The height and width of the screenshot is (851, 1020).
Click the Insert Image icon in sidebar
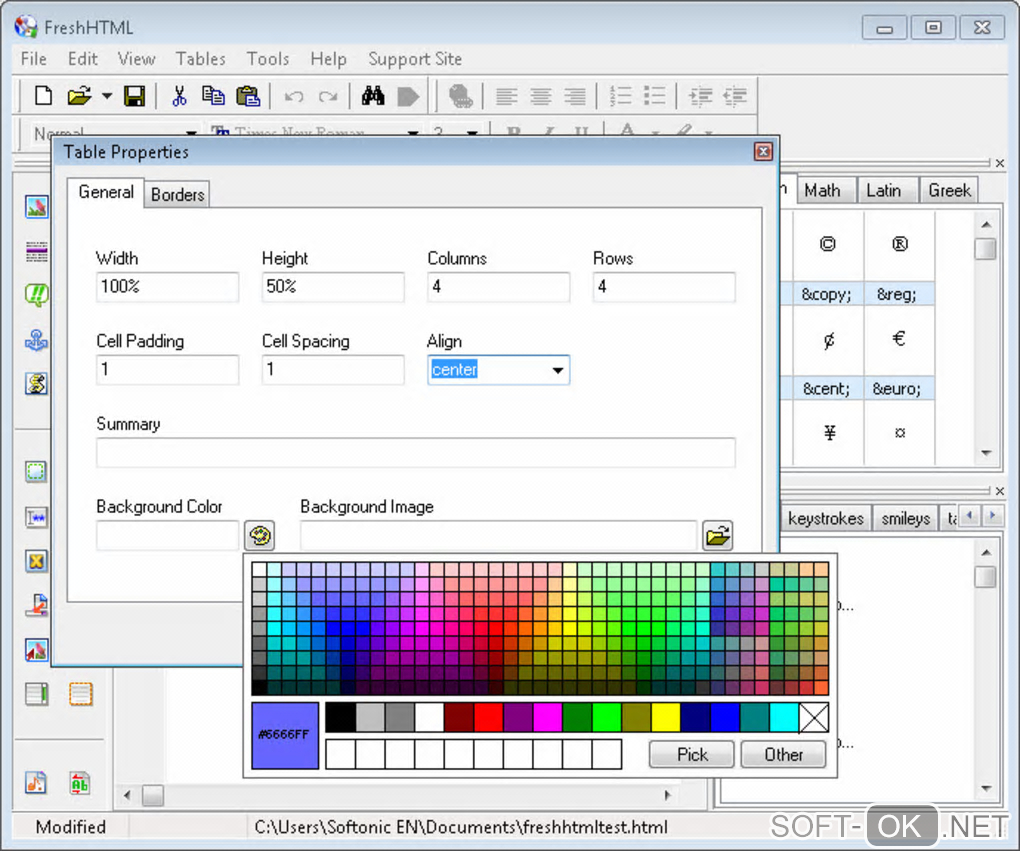tap(36, 207)
